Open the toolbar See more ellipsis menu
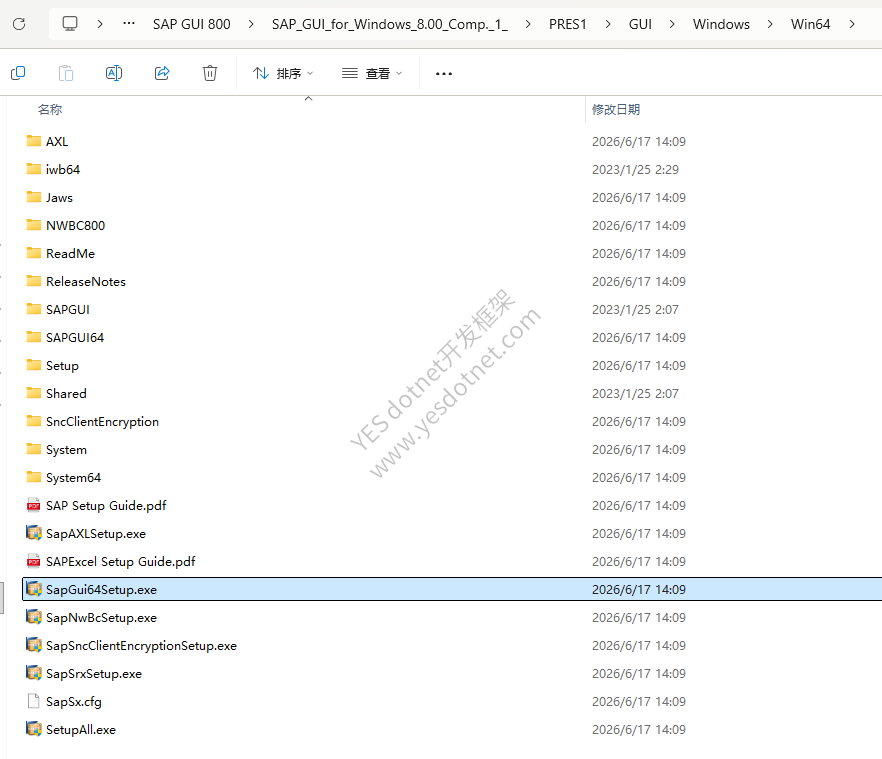 pyautogui.click(x=444, y=74)
